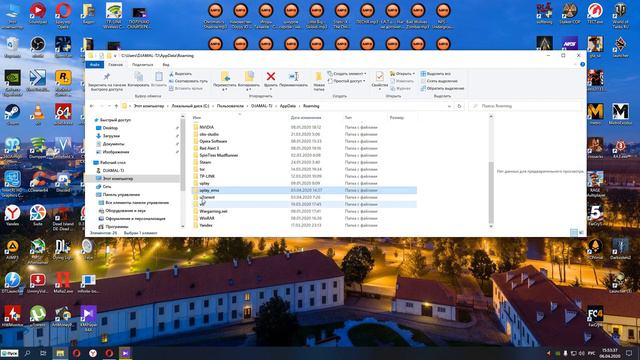Click AppData in the breadcrumb path

pyautogui.click(x=288, y=106)
